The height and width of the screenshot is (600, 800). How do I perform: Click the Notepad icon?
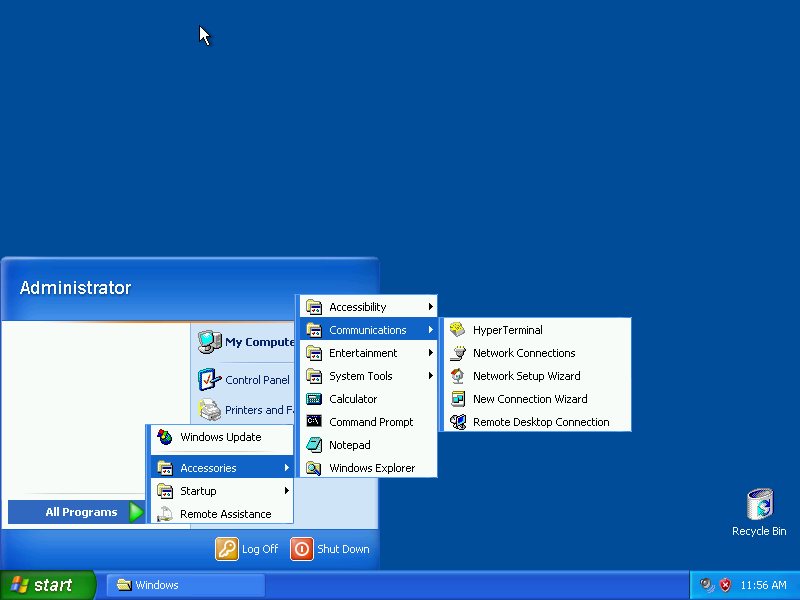314,445
